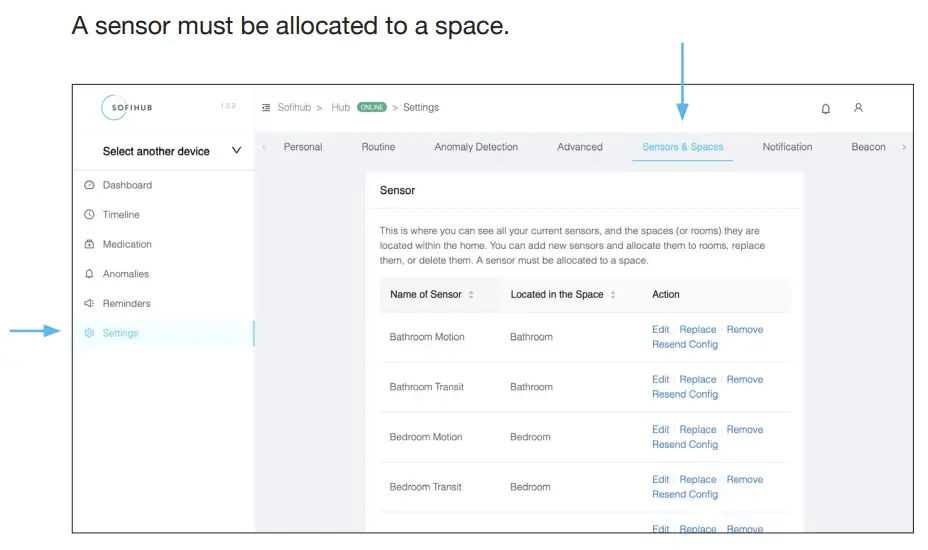Open the notification bell icon
This screenshot has width=928, height=550.
pyautogui.click(x=825, y=108)
